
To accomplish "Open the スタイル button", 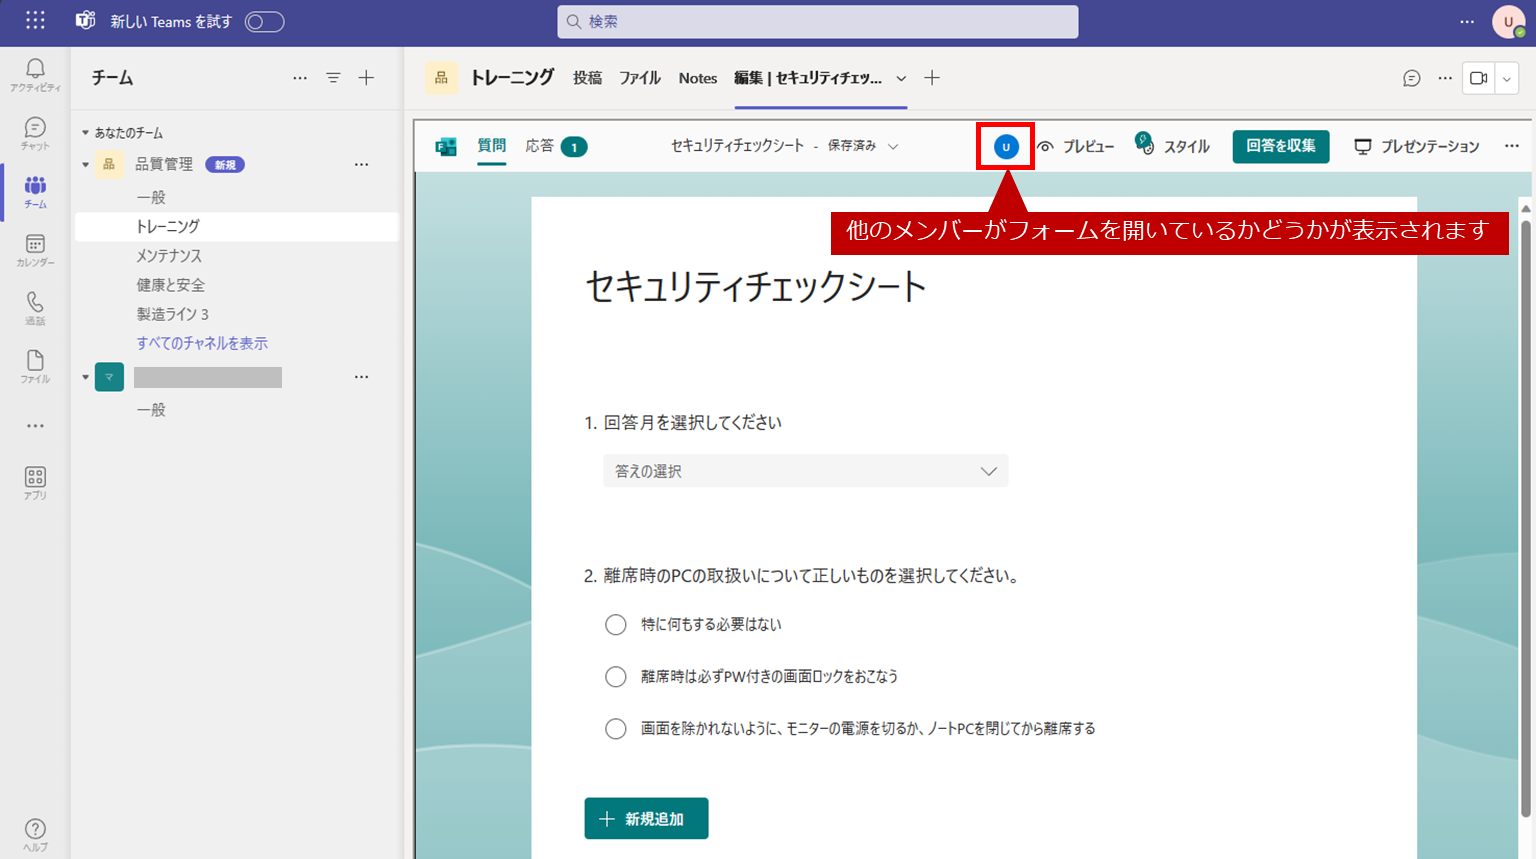I will tap(1172, 146).
